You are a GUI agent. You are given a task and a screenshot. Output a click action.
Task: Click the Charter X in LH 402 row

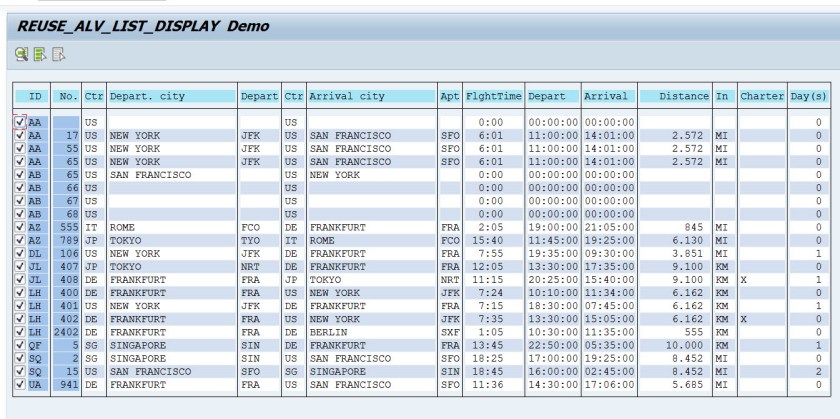(744, 319)
